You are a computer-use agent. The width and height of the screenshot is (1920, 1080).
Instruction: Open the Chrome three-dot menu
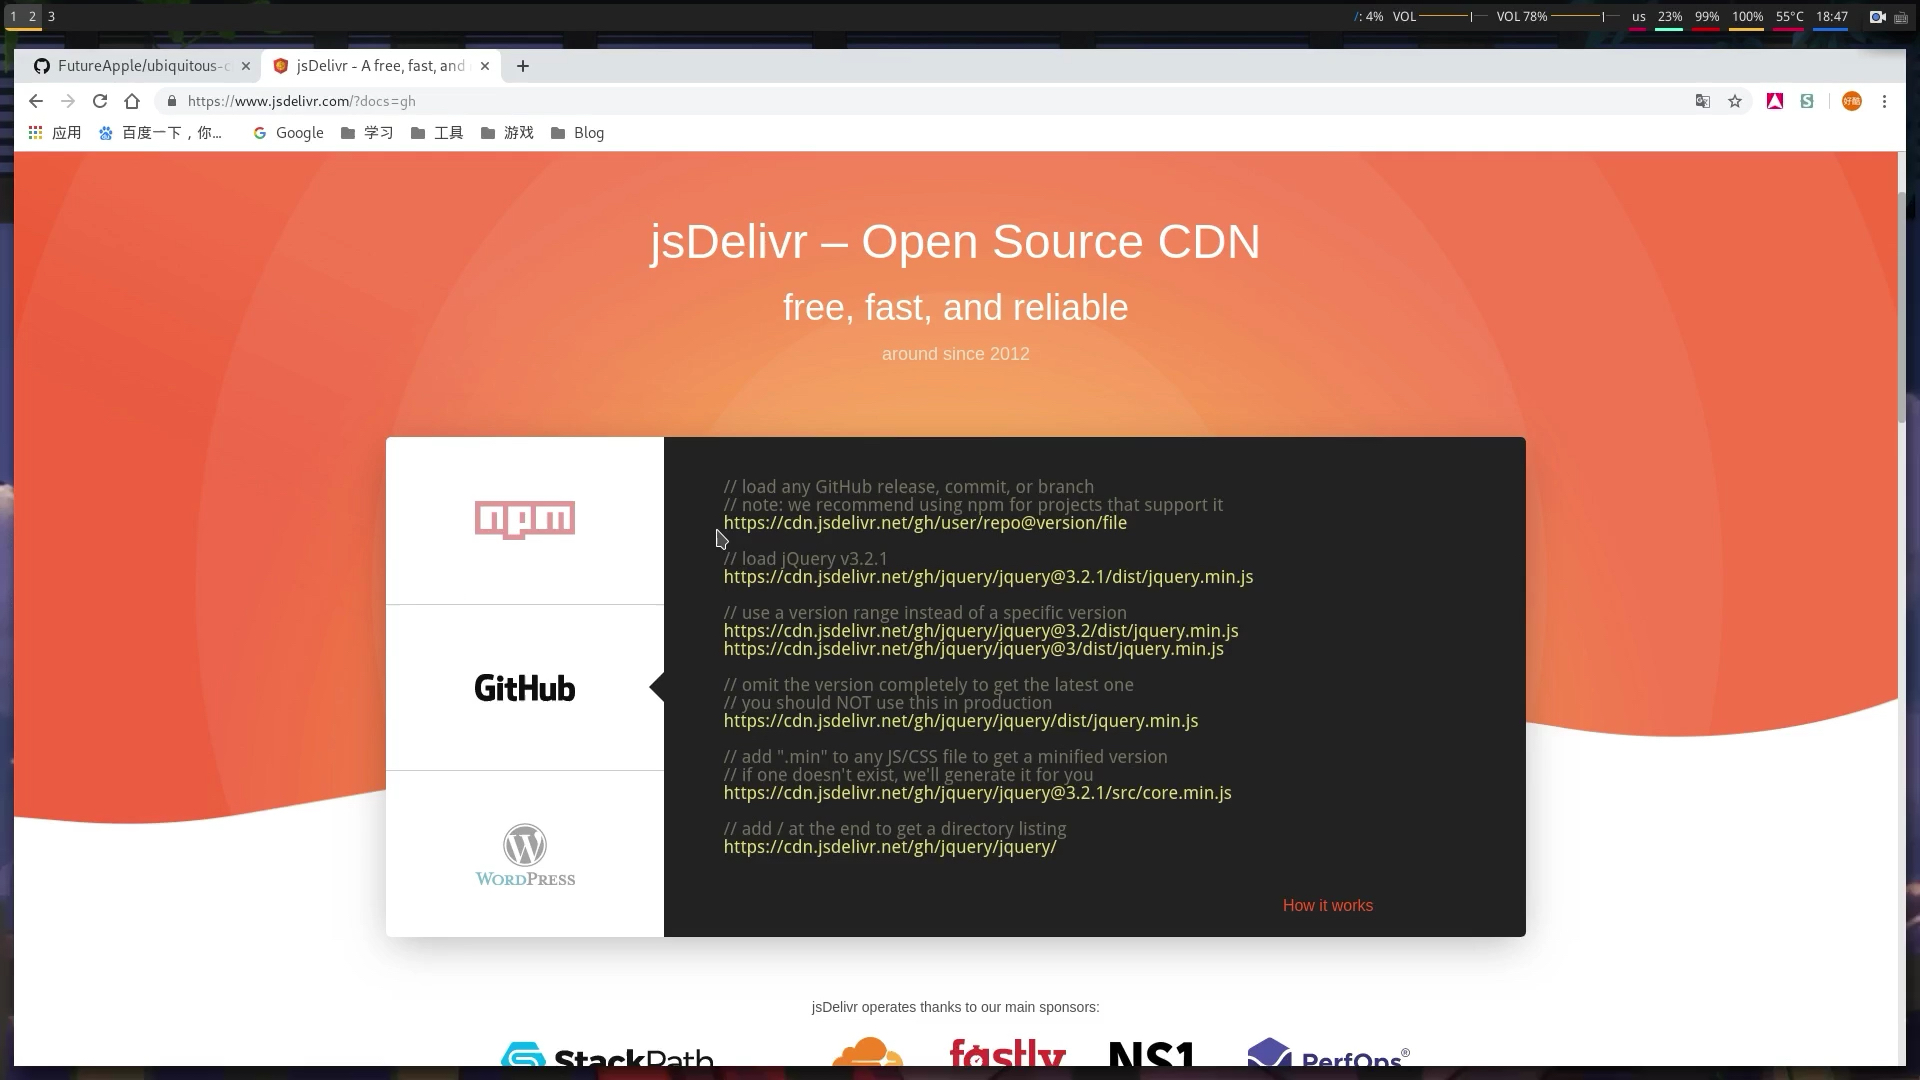point(1885,101)
